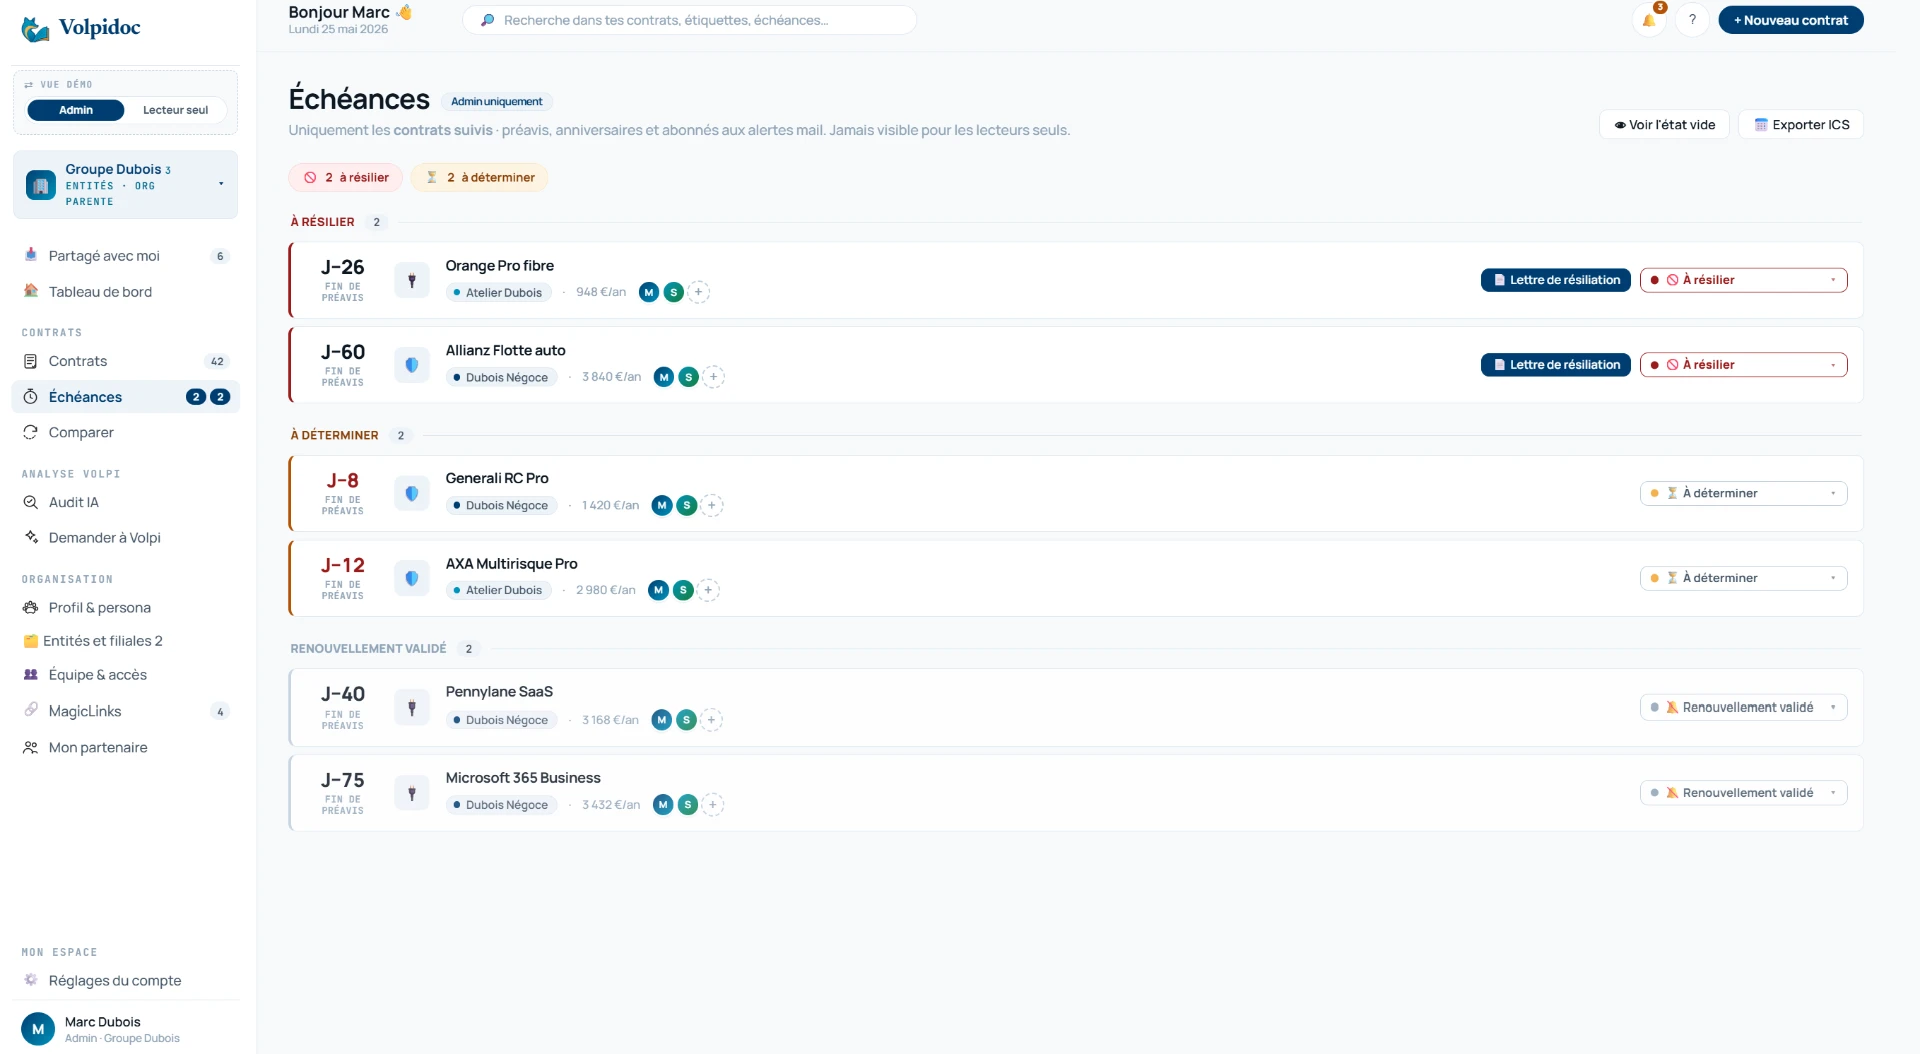Screen dimensions: 1920x1054
Task: Open status dropdown for Allianz Flotte auto
Action: pyautogui.click(x=1744, y=366)
